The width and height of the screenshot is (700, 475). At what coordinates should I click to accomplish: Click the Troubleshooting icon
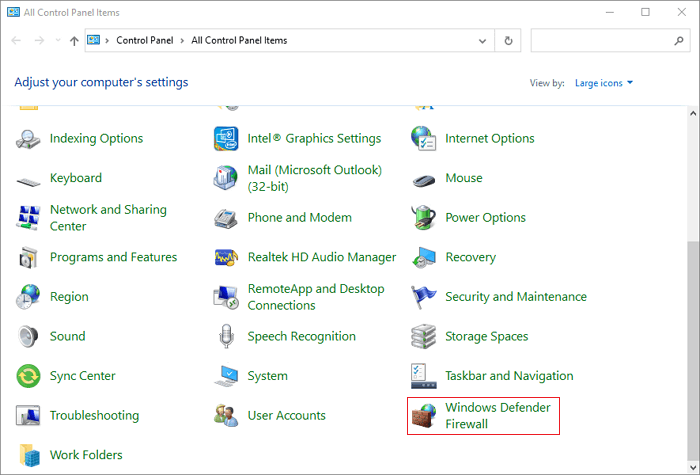tap(29, 416)
